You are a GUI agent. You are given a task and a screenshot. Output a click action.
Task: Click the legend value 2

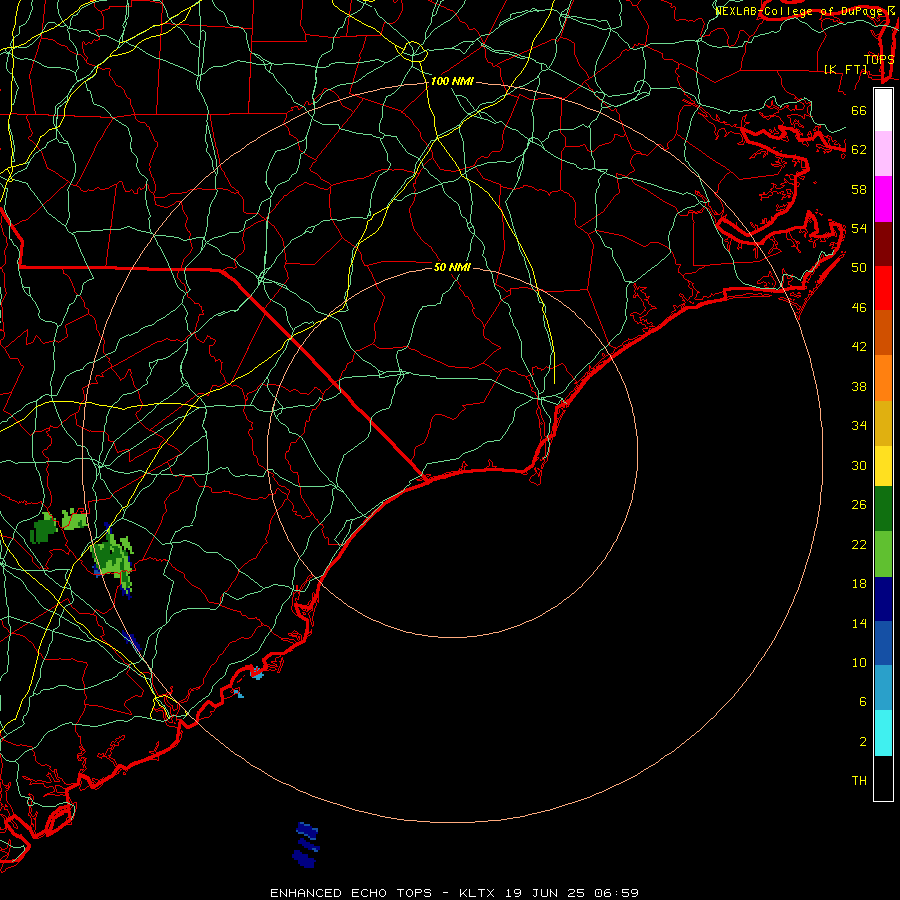862,742
